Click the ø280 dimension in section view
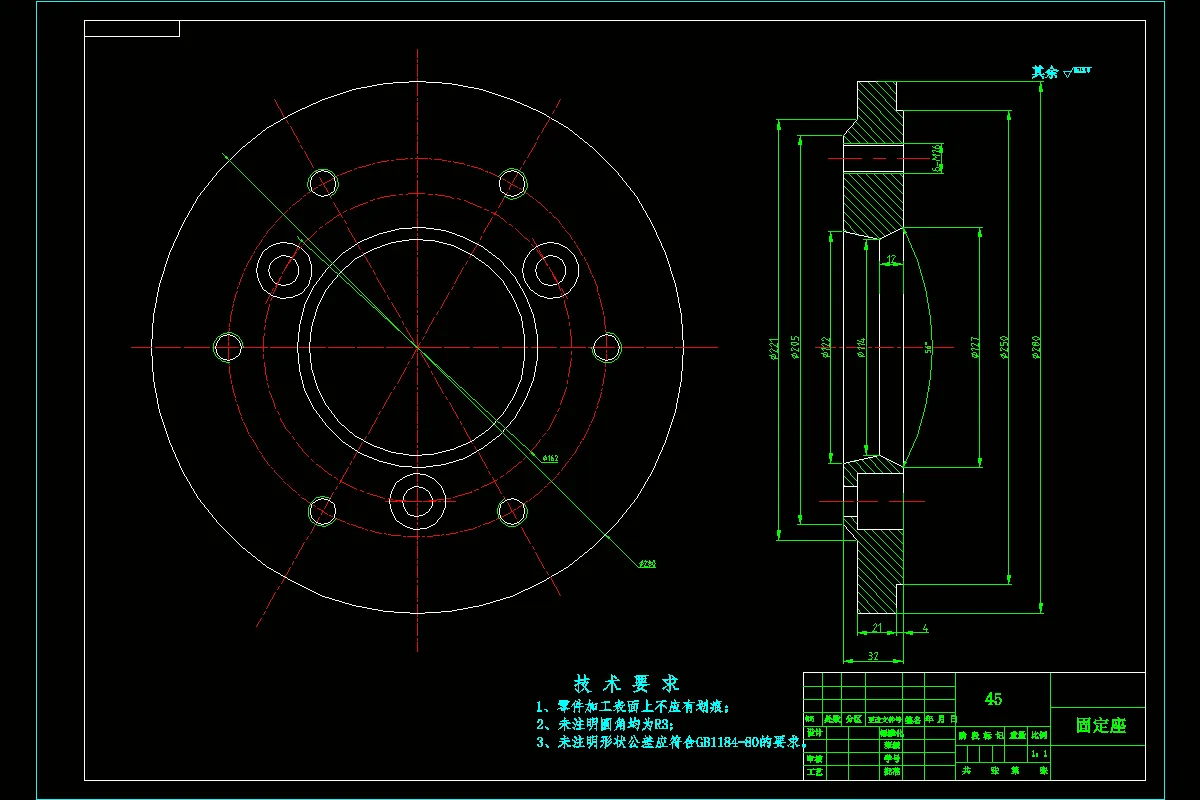The image size is (1200, 800). point(1037,347)
